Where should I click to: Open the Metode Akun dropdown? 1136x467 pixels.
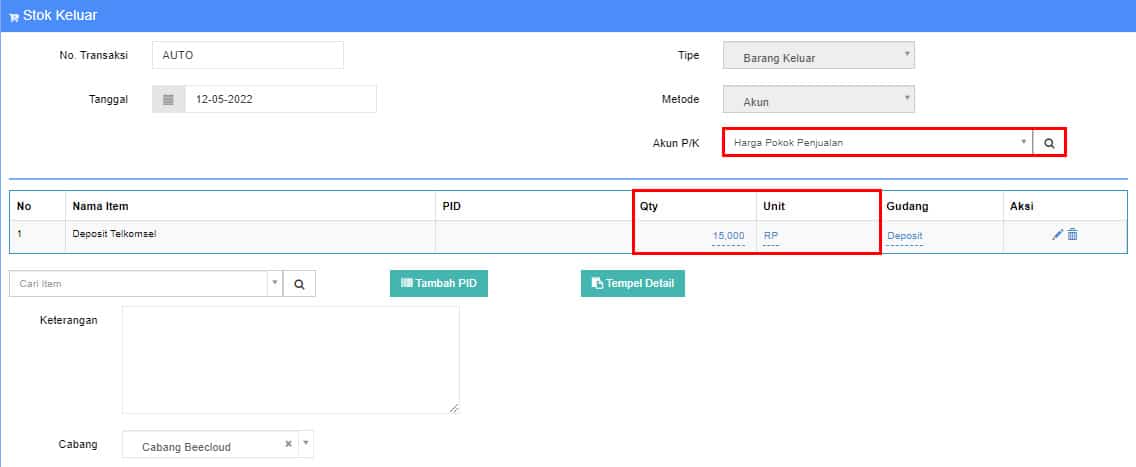pos(906,98)
